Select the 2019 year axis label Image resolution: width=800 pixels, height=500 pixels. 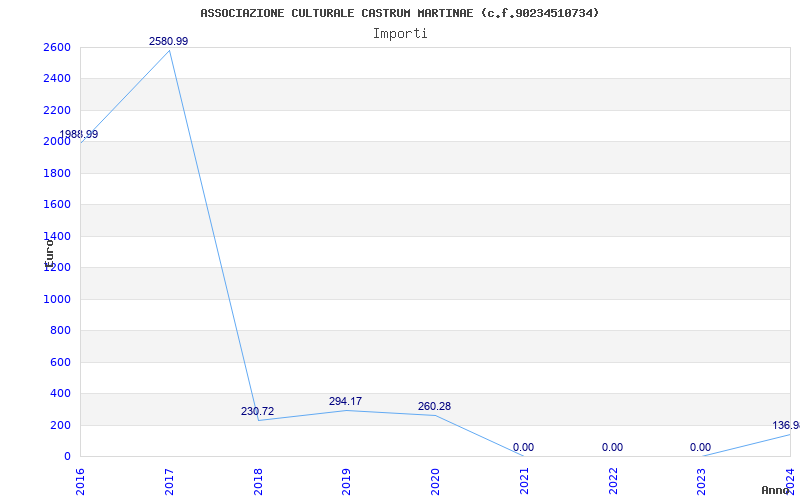click(x=346, y=482)
